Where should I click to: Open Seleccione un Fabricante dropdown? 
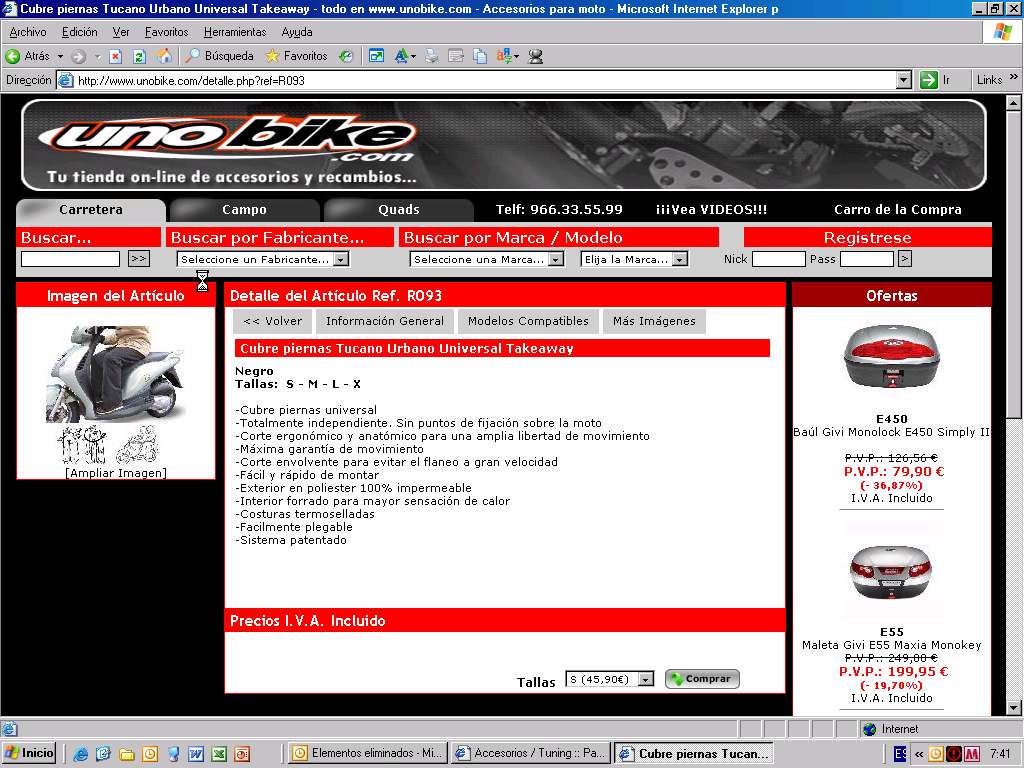tap(263, 259)
